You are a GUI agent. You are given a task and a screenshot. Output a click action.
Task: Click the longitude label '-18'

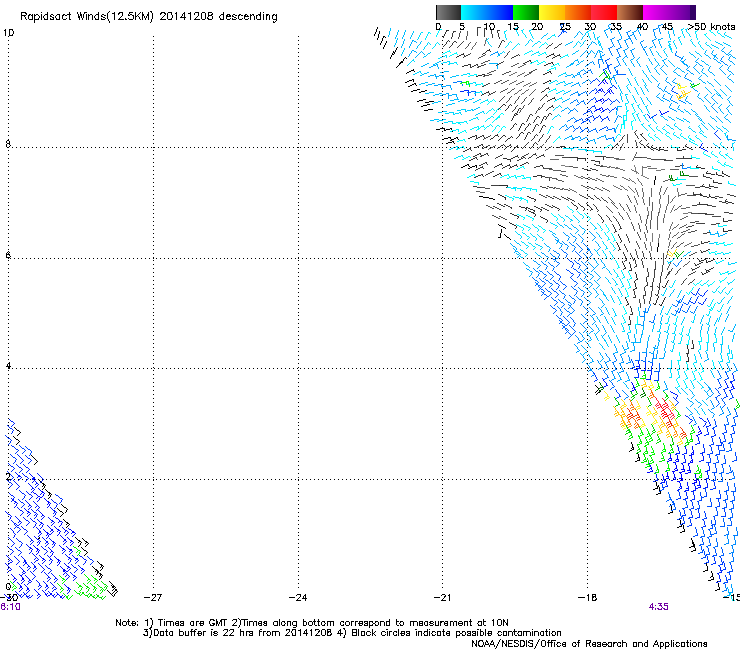[x=587, y=597]
